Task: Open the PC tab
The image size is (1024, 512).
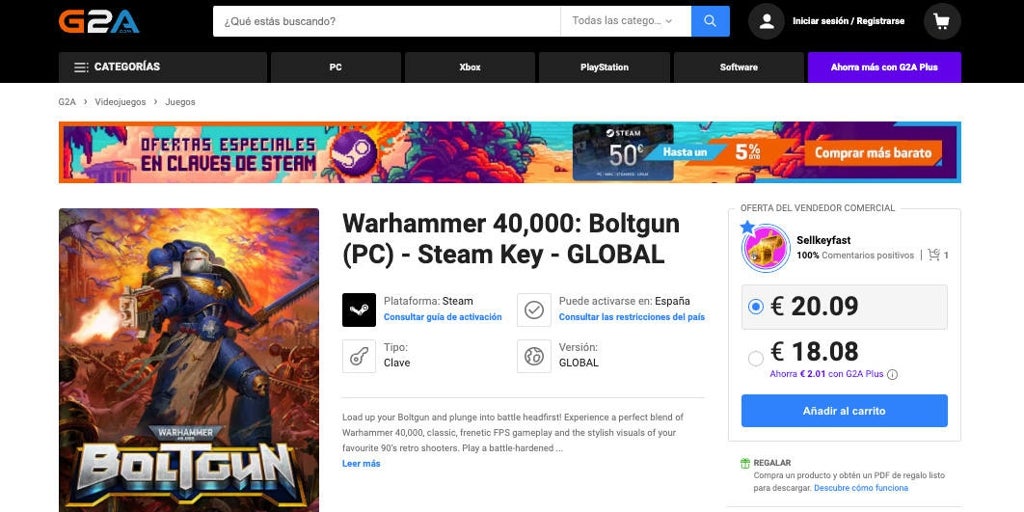Action: coord(336,67)
